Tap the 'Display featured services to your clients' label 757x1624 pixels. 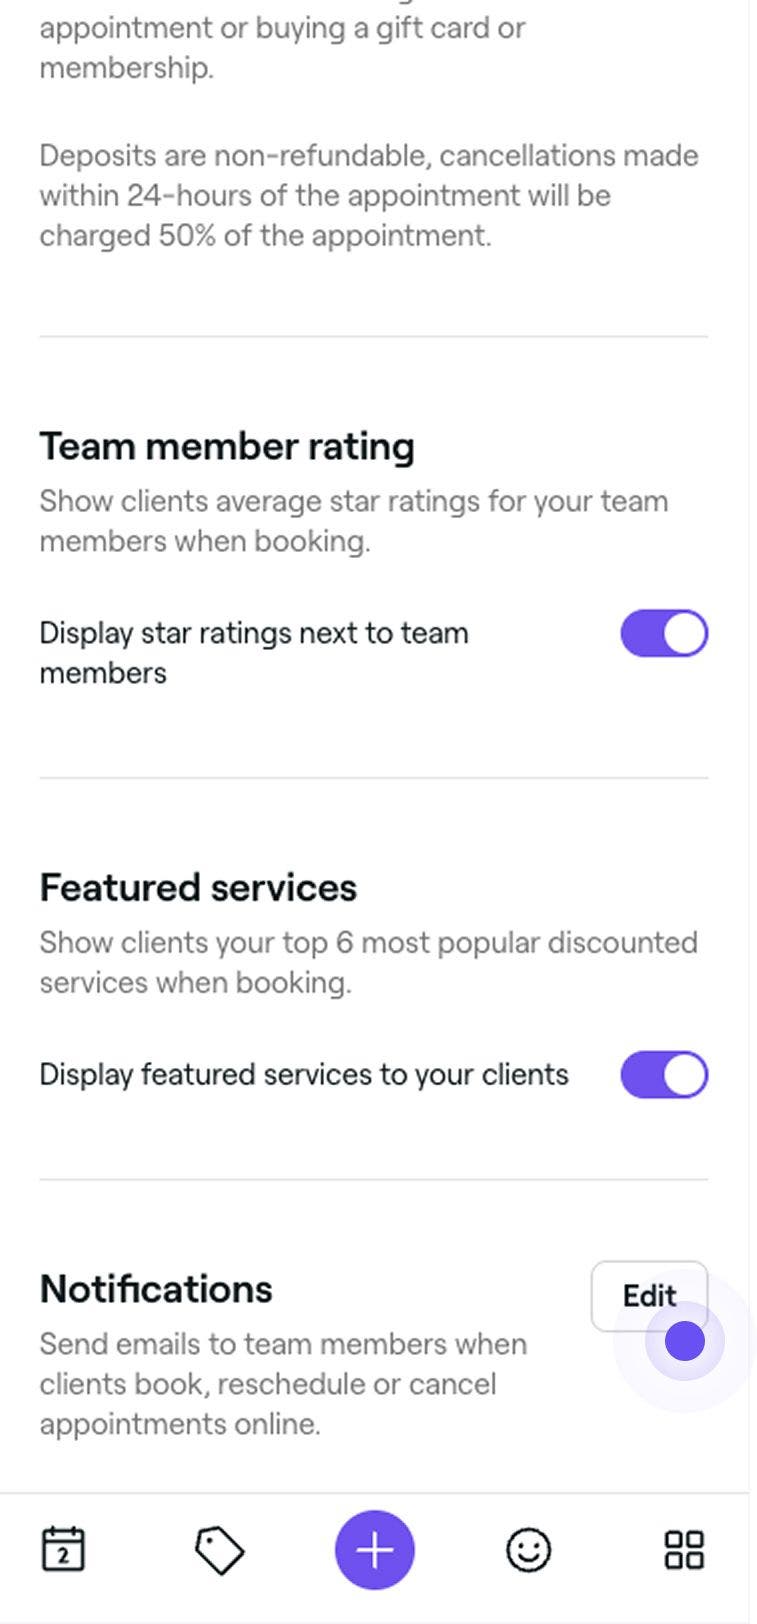304,1075
